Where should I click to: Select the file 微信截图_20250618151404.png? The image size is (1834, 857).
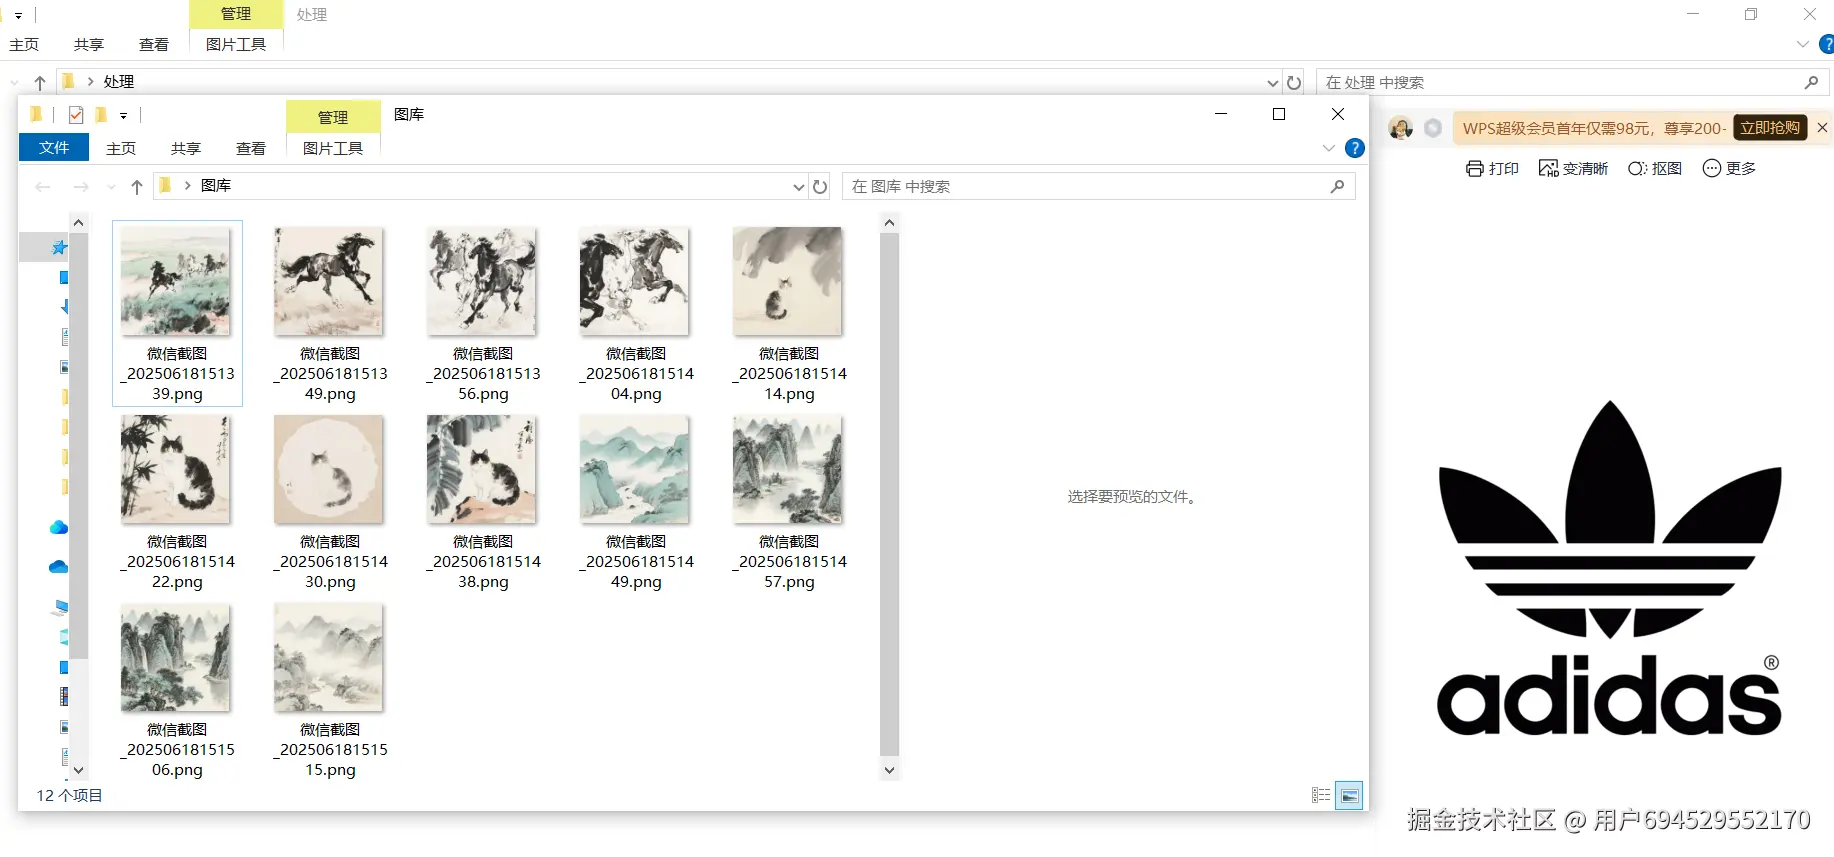coord(635,313)
